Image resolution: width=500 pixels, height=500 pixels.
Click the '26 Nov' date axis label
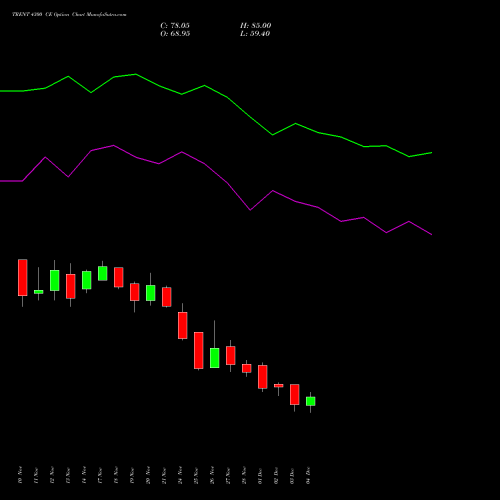click(x=212, y=475)
